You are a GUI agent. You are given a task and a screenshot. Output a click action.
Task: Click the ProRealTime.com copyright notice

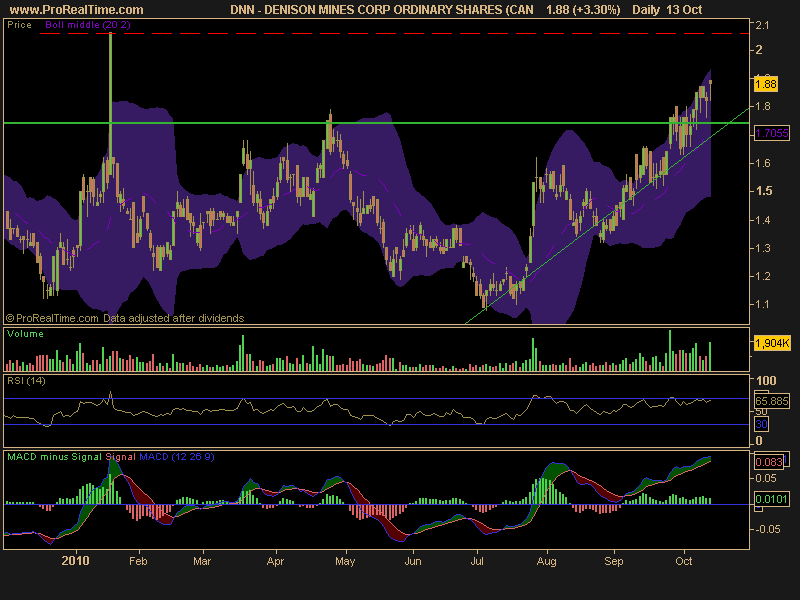point(124,318)
